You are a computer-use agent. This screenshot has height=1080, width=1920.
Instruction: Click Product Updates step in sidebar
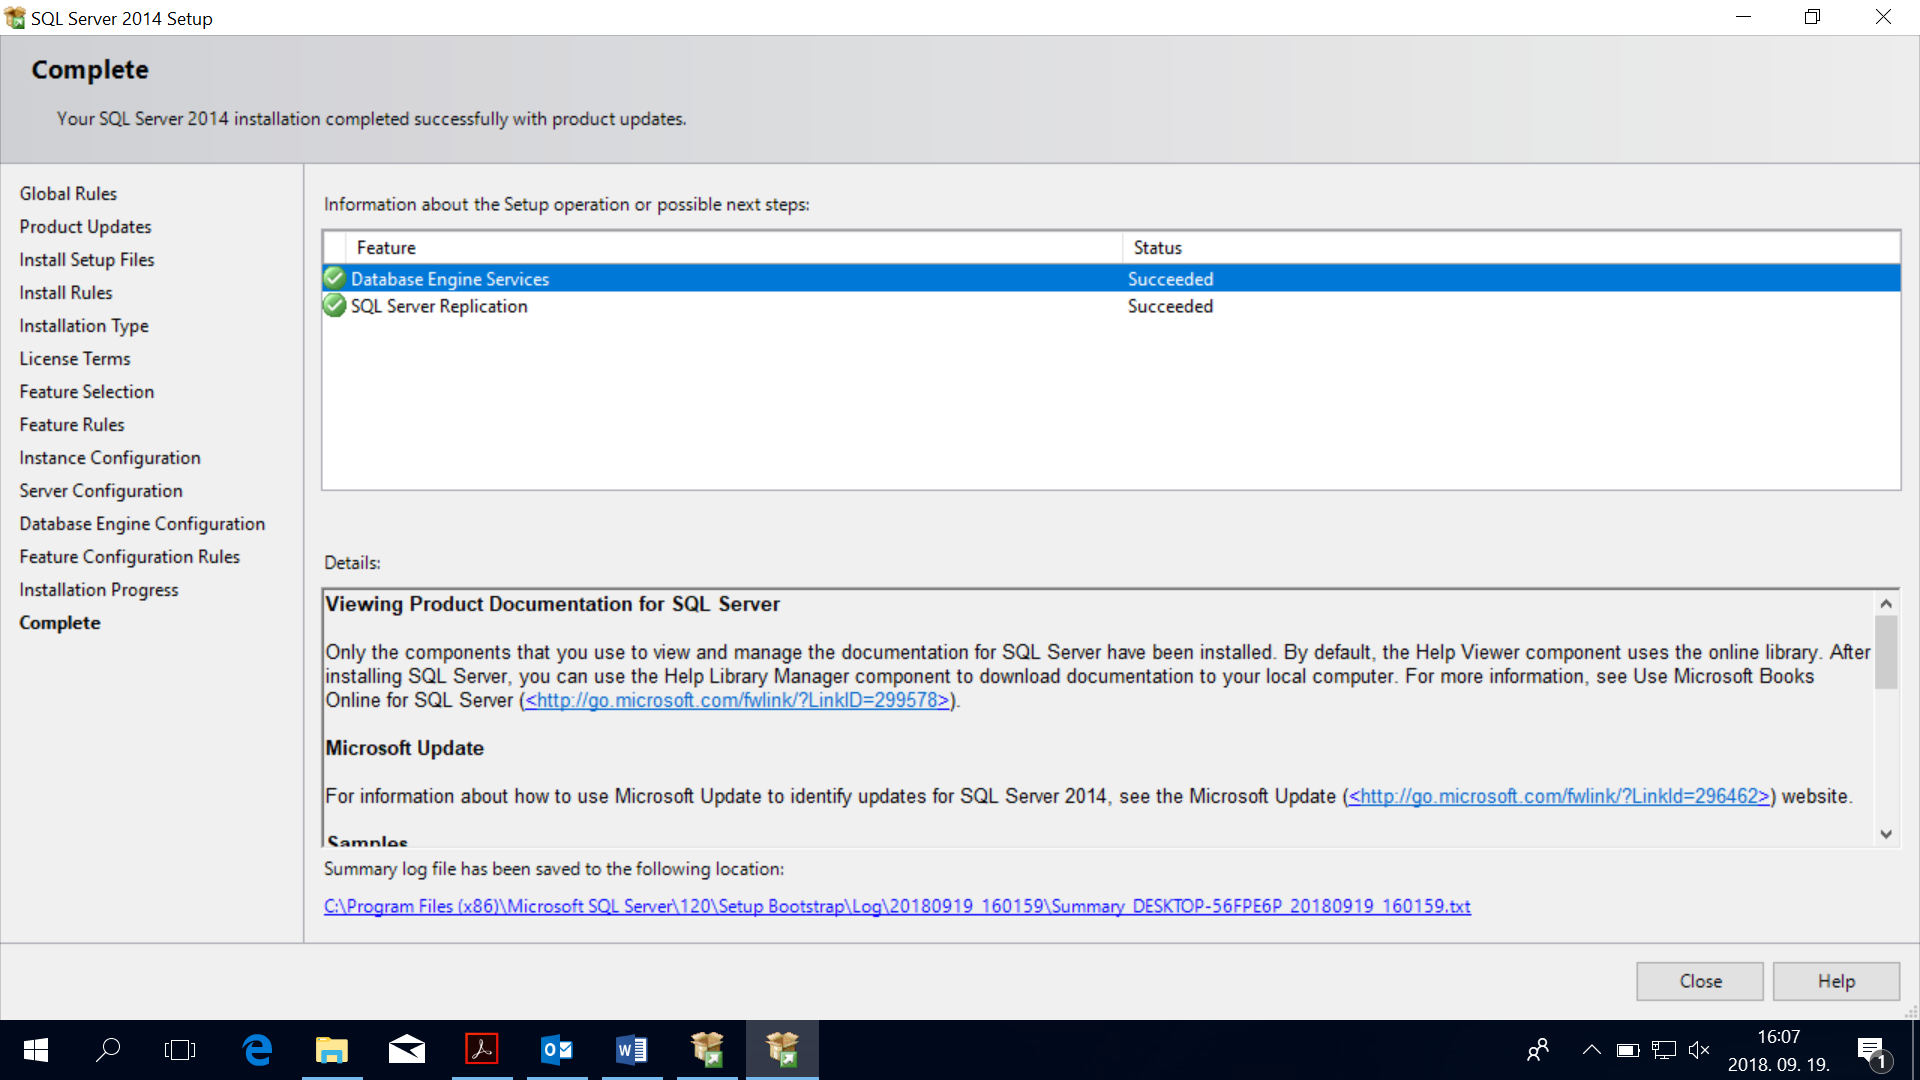[x=85, y=226]
